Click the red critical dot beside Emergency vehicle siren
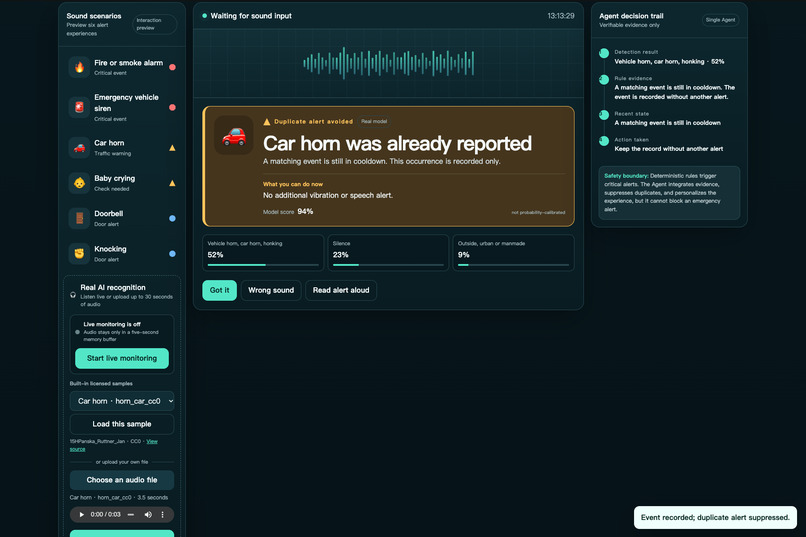This screenshot has height=537, width=806. tap(172, 107)
